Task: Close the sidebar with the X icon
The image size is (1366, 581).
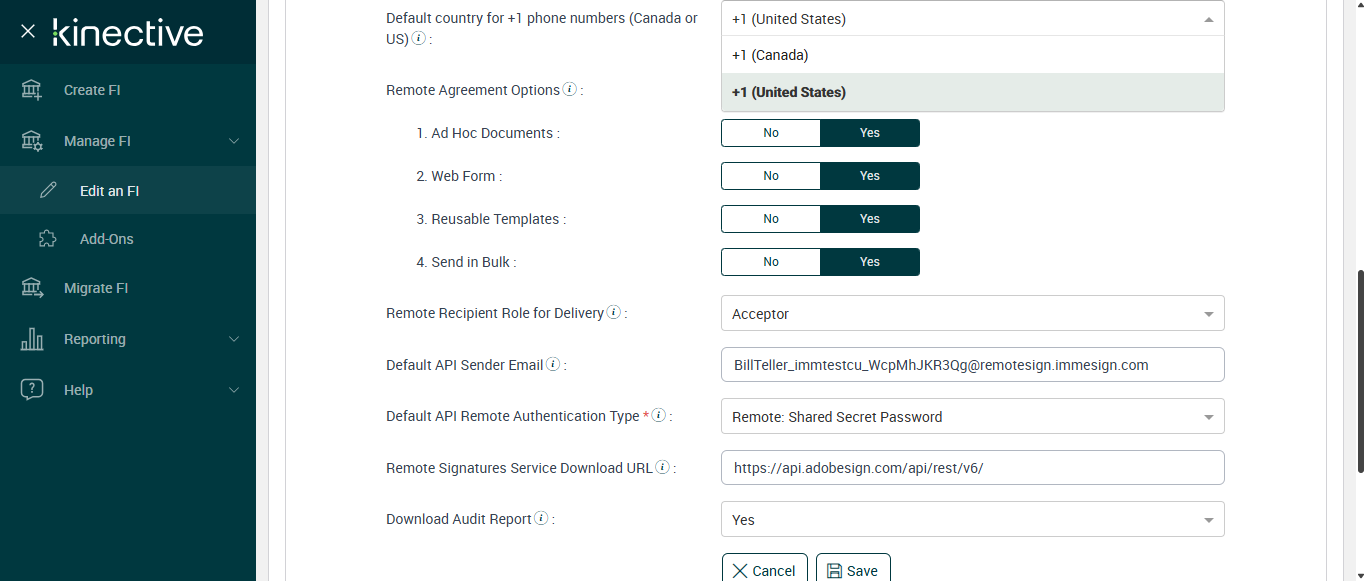Action: pyautogui.click(x=28, y=31)
